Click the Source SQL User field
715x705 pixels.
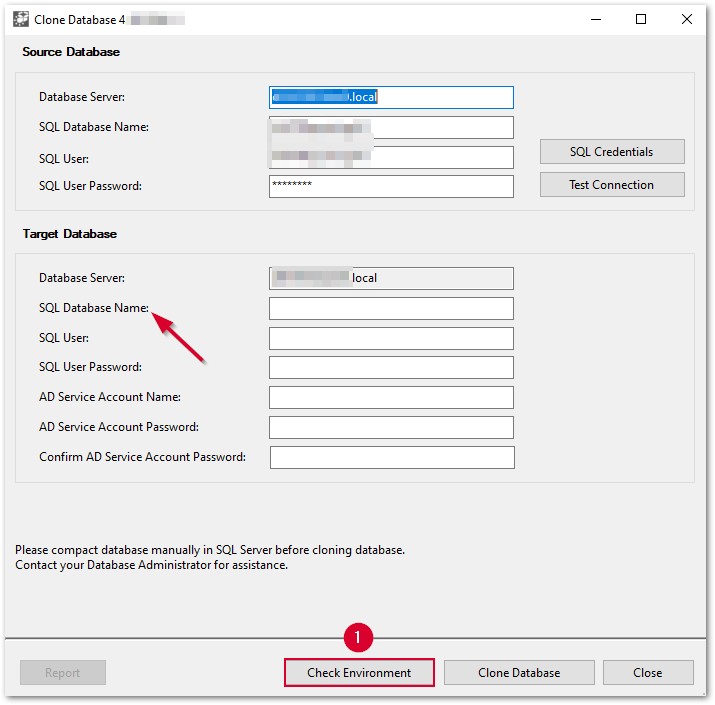(391, 157)
